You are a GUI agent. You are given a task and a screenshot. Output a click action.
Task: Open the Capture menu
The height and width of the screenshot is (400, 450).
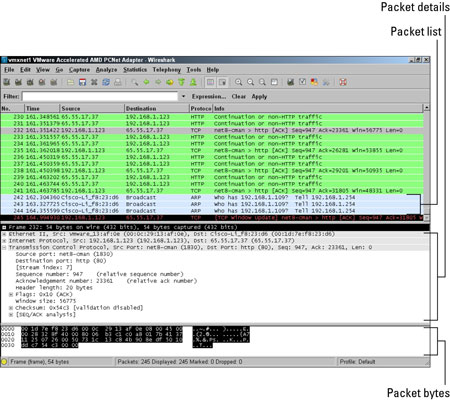(x=79, y=70)
